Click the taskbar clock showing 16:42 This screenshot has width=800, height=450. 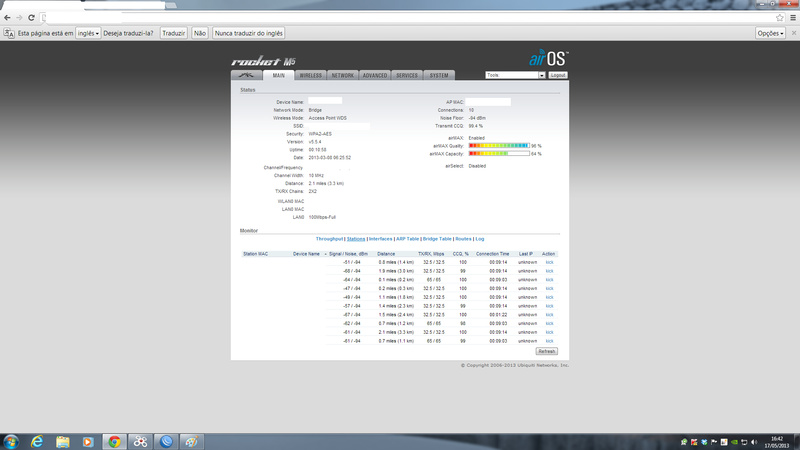tap(777, 442)
